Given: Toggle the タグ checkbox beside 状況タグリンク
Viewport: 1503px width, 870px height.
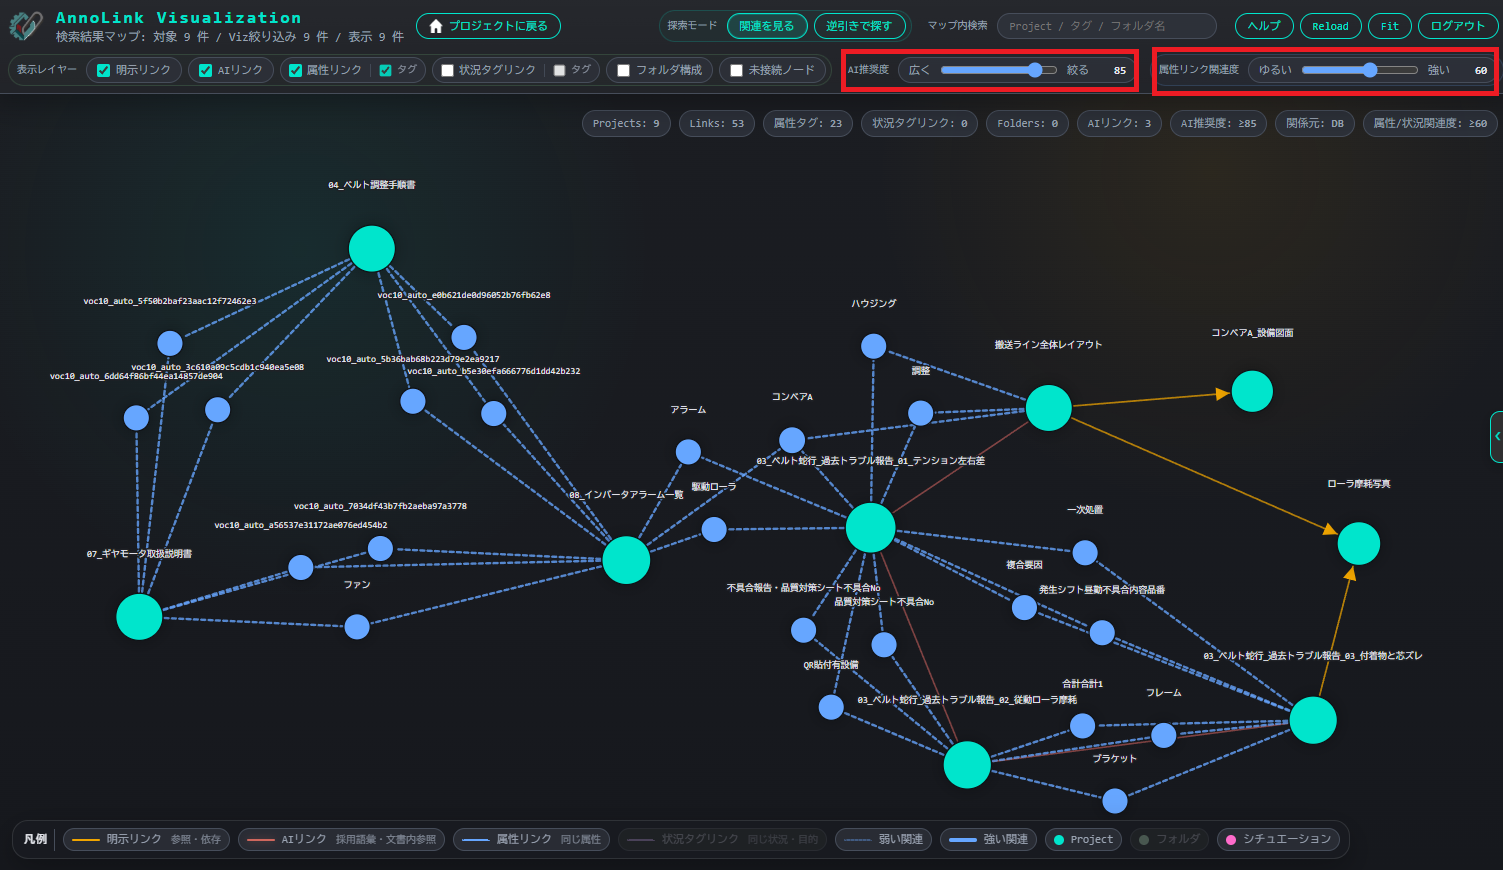Looking at the screenshot, I should coord(559,70).
